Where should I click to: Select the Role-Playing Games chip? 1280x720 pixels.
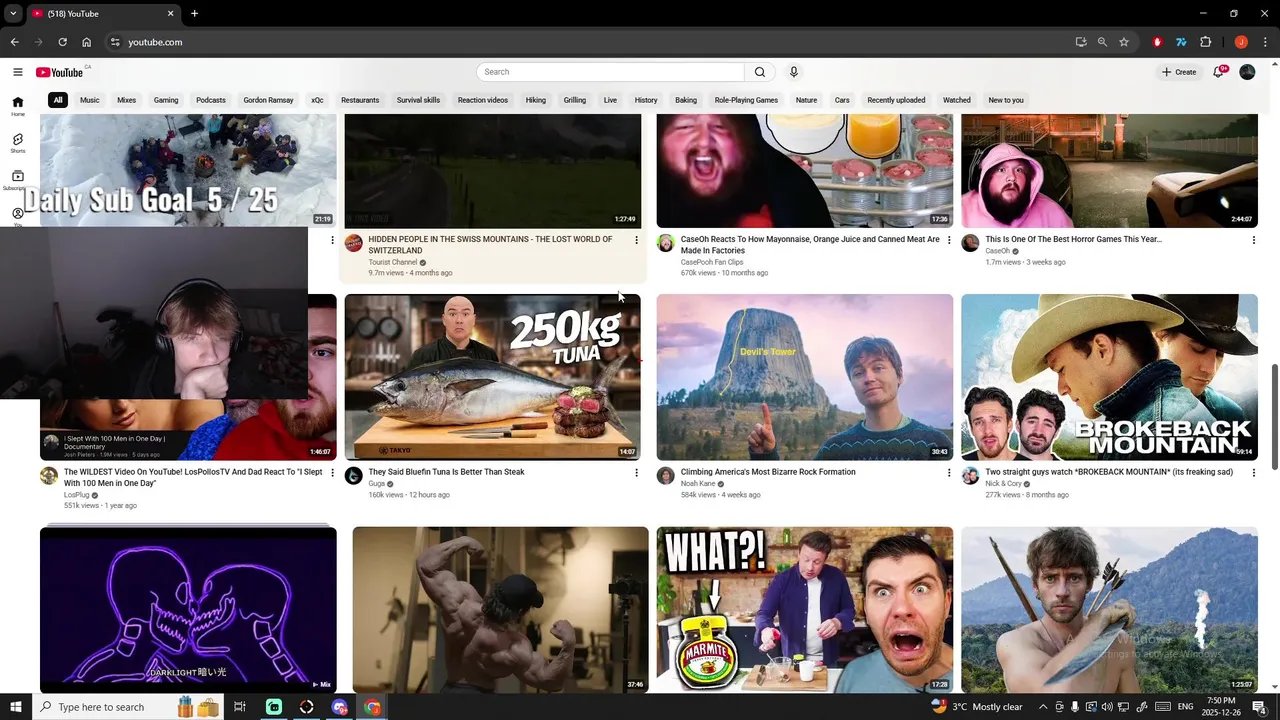click(746, 100)
